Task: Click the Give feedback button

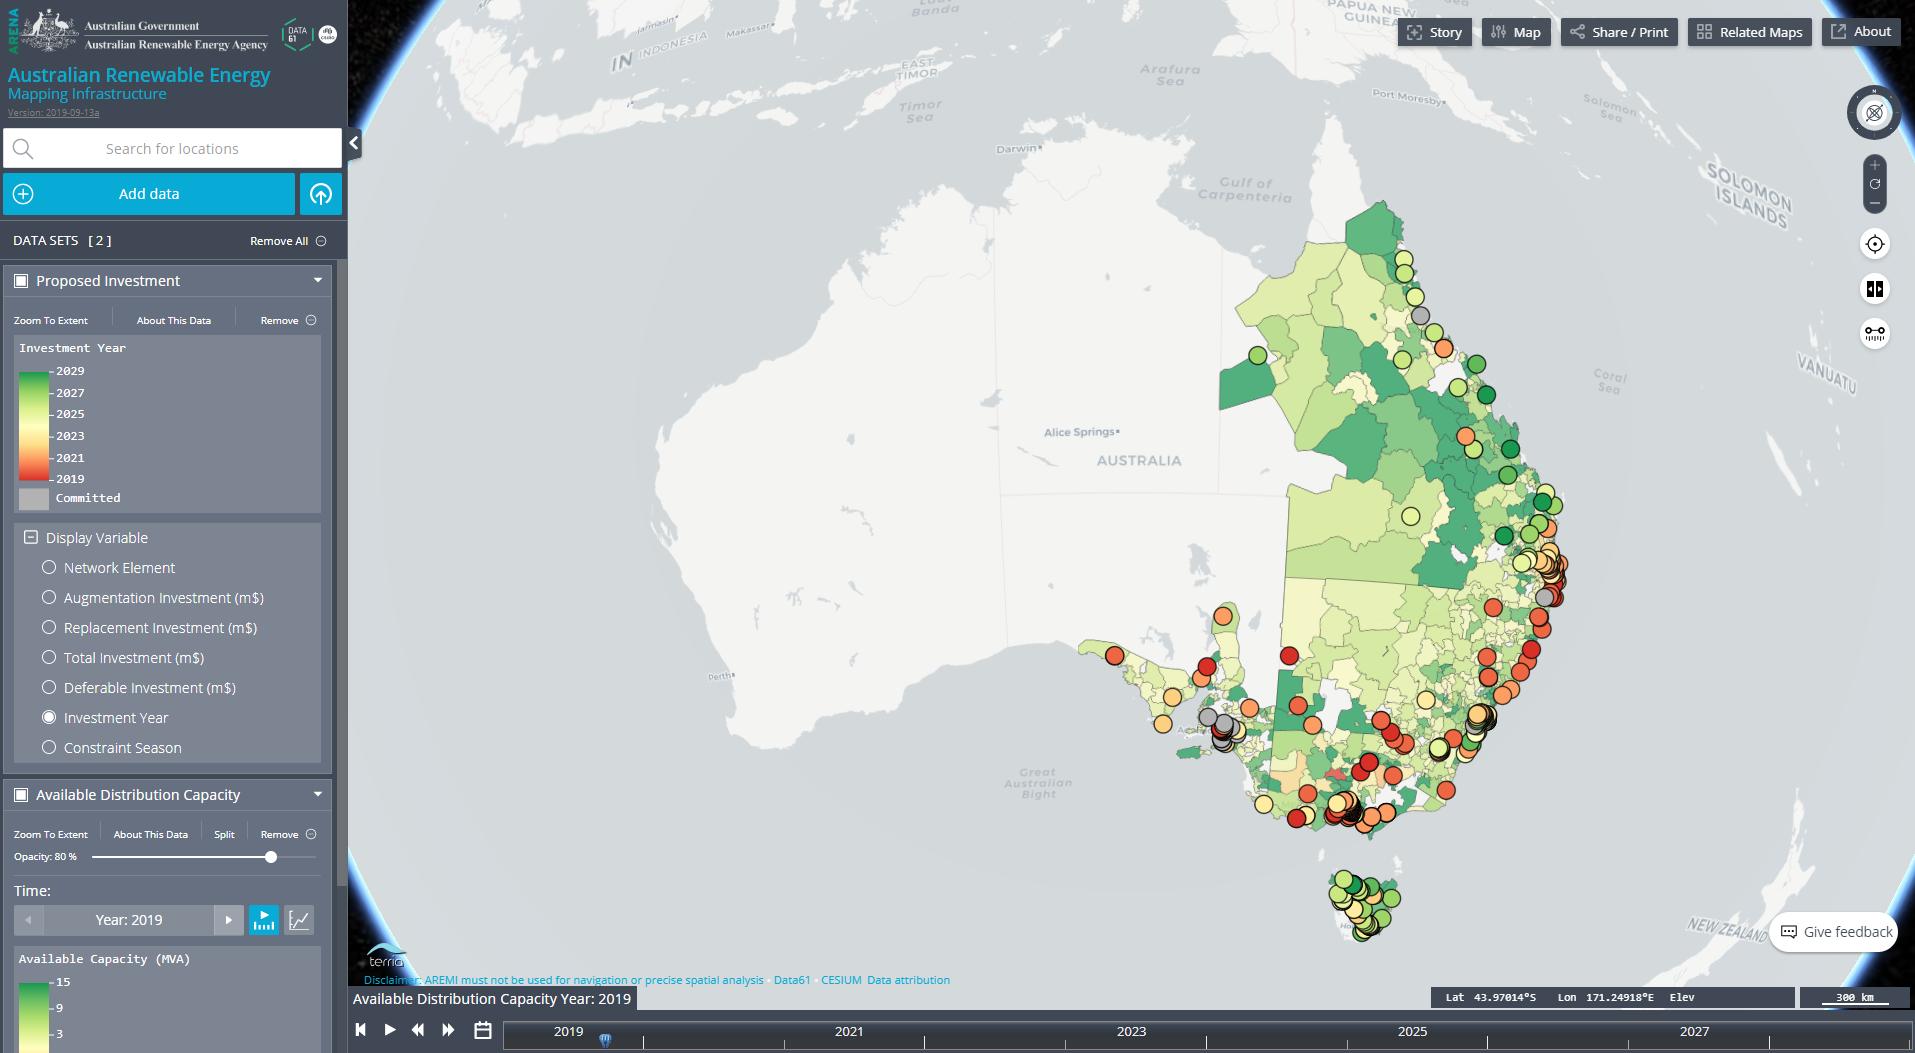Action: (x=1836, y=932)
